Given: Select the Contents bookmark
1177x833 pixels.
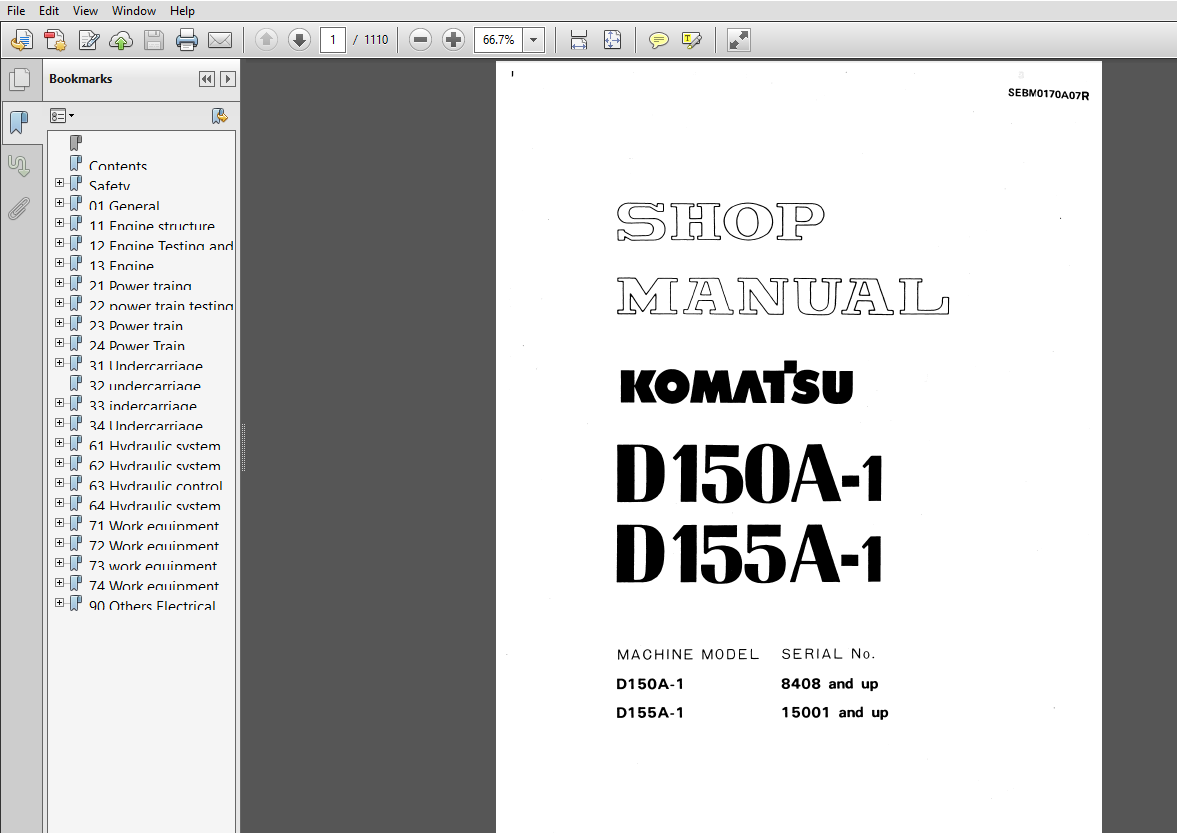Looking at the screenshot, I should tap(118, 165).
